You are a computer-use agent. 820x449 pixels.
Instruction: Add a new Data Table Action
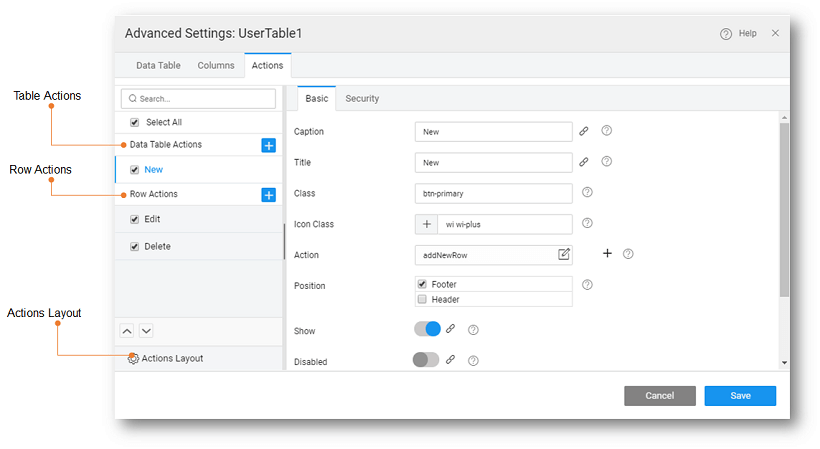tap(268, 145)
